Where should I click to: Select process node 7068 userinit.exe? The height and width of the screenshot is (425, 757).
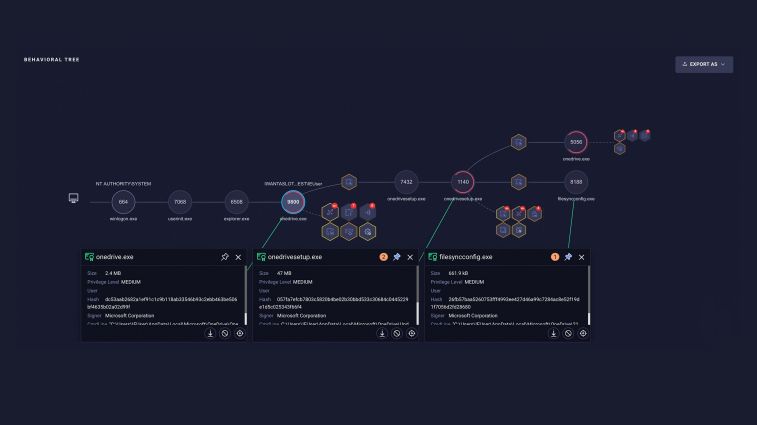tap(180, 202)
